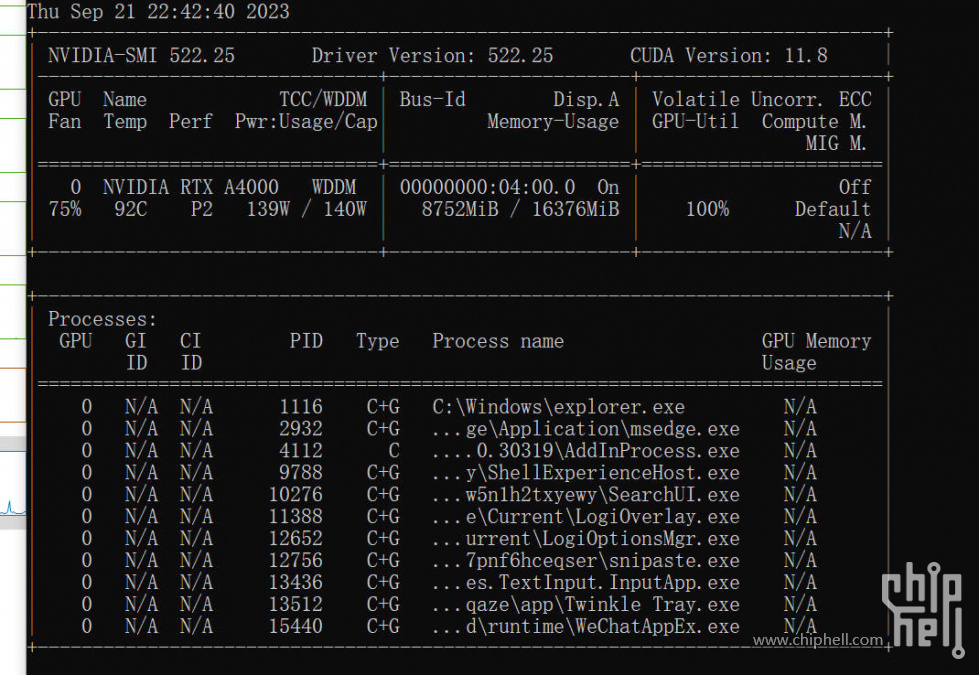Click the Driver Version: 522.25 text
Screen dimensions: 979x675
[x=432, y=56]
